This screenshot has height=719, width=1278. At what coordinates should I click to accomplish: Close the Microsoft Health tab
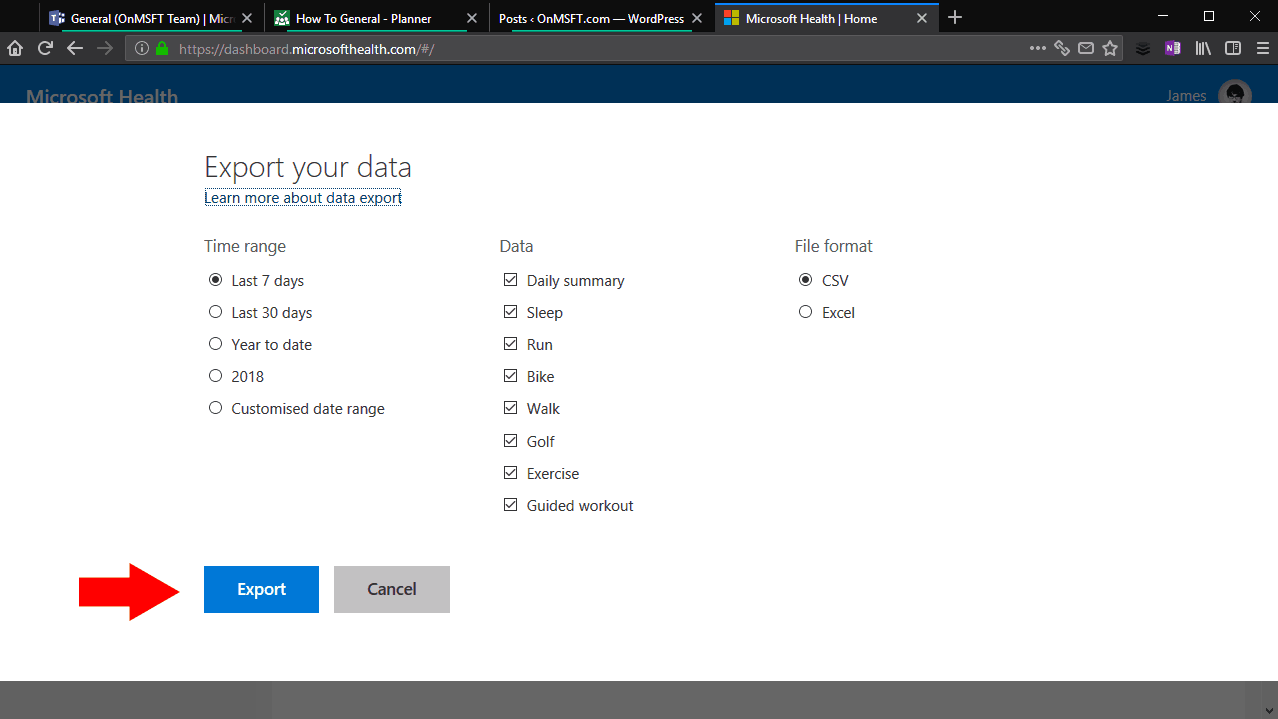point(922,18)
